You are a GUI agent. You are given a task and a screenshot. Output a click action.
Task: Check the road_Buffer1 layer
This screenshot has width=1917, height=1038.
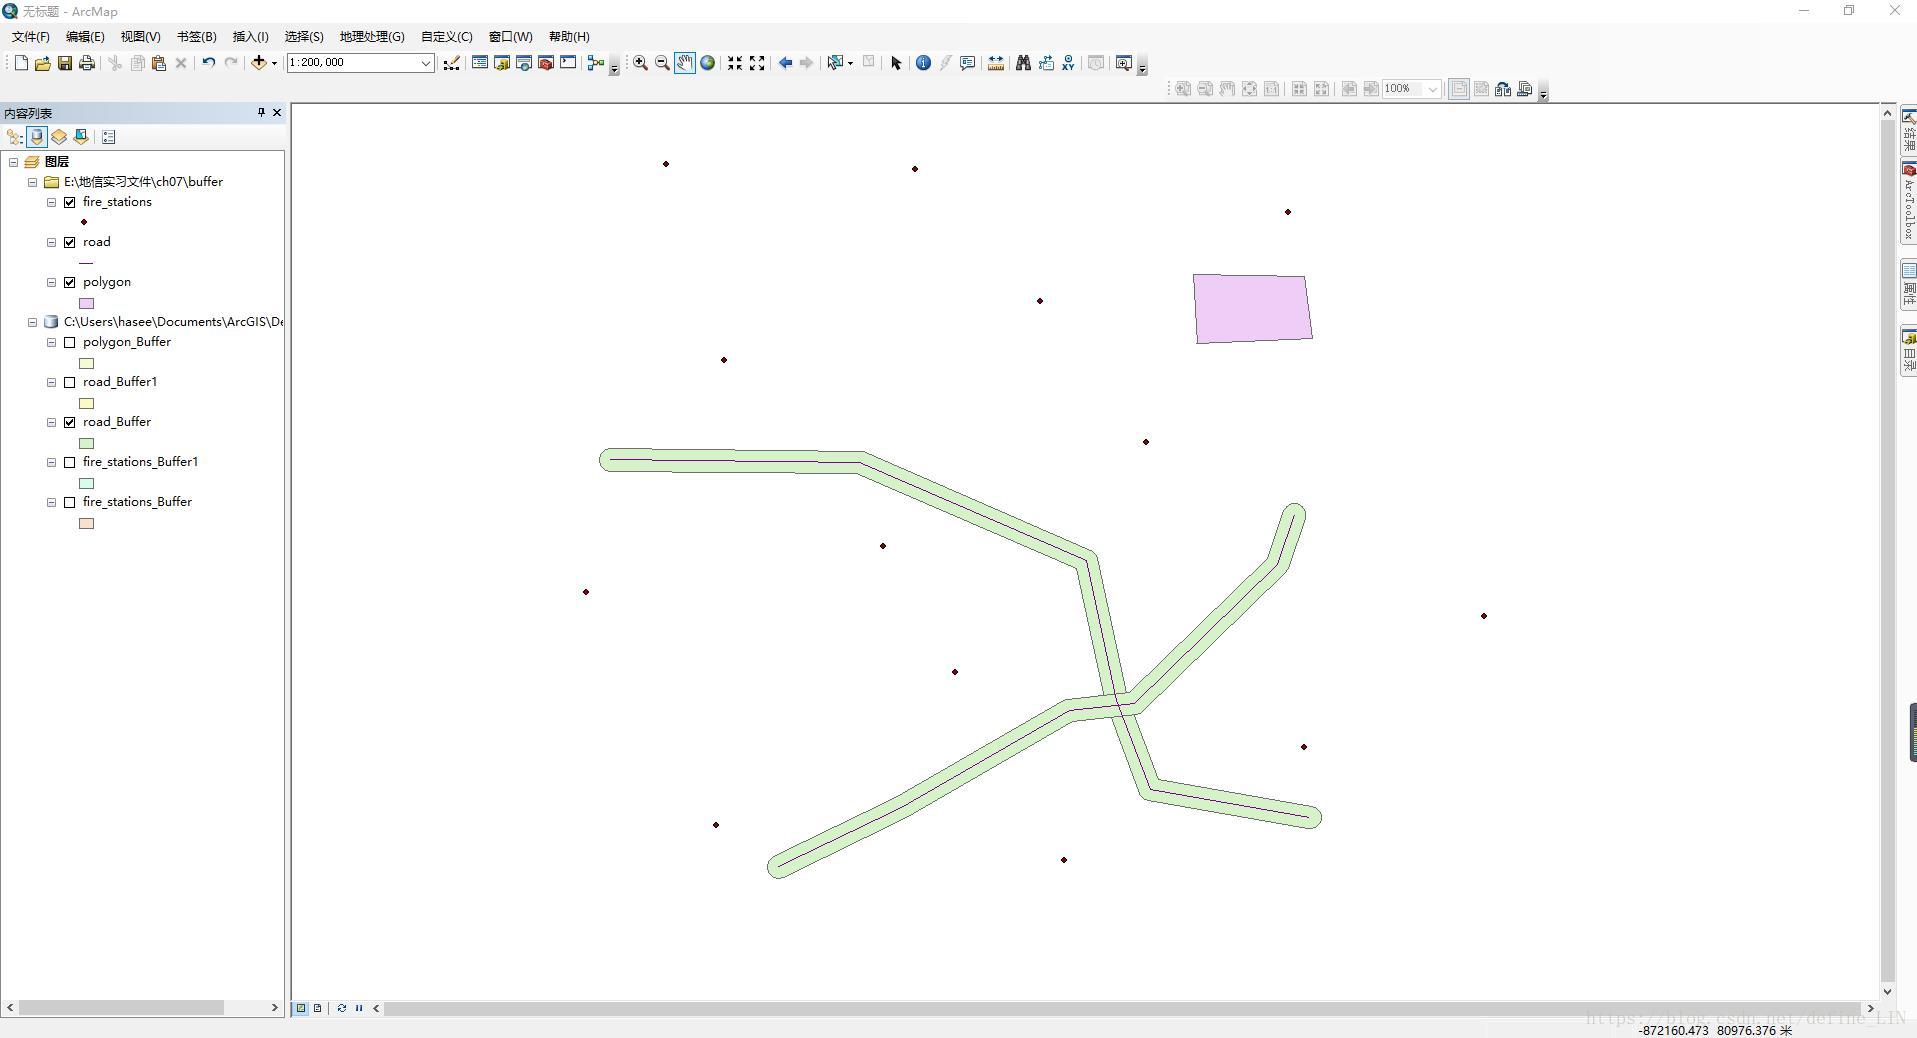point(70,382)
